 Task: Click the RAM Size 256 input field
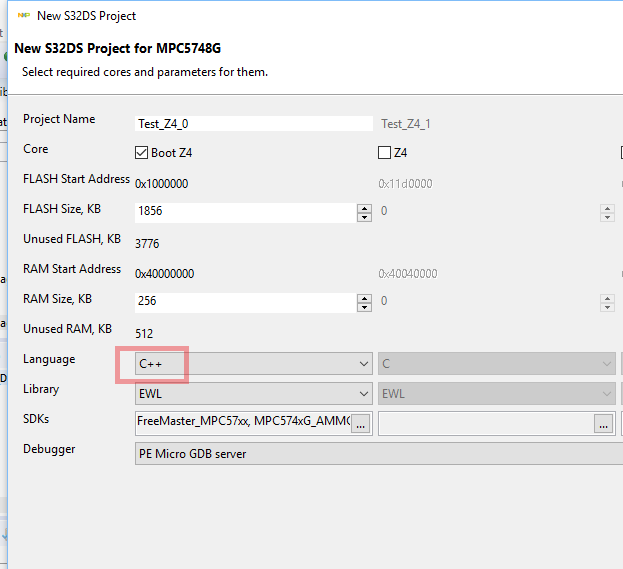245,301
